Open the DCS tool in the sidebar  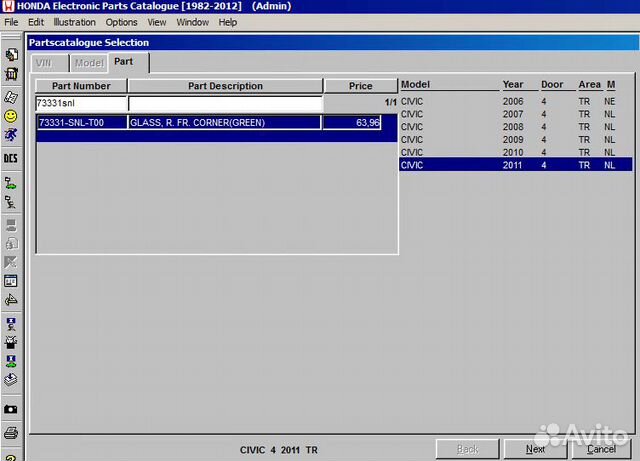tap(11, 158)
